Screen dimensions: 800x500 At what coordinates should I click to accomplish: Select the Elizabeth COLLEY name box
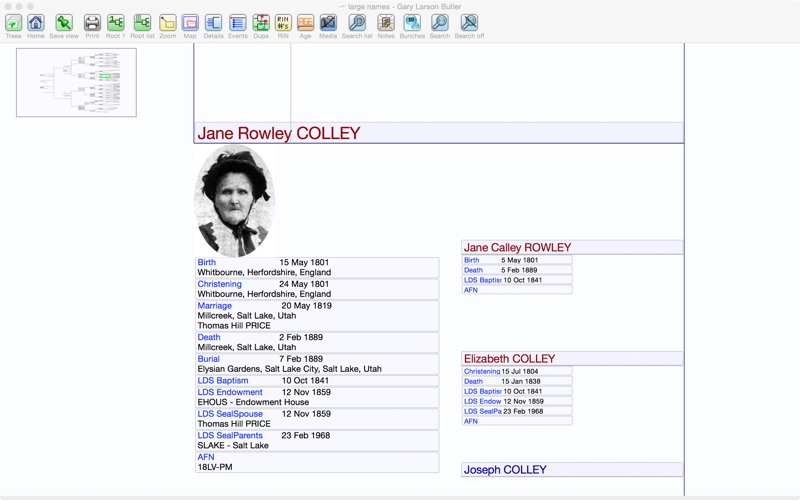coord(572,359)
